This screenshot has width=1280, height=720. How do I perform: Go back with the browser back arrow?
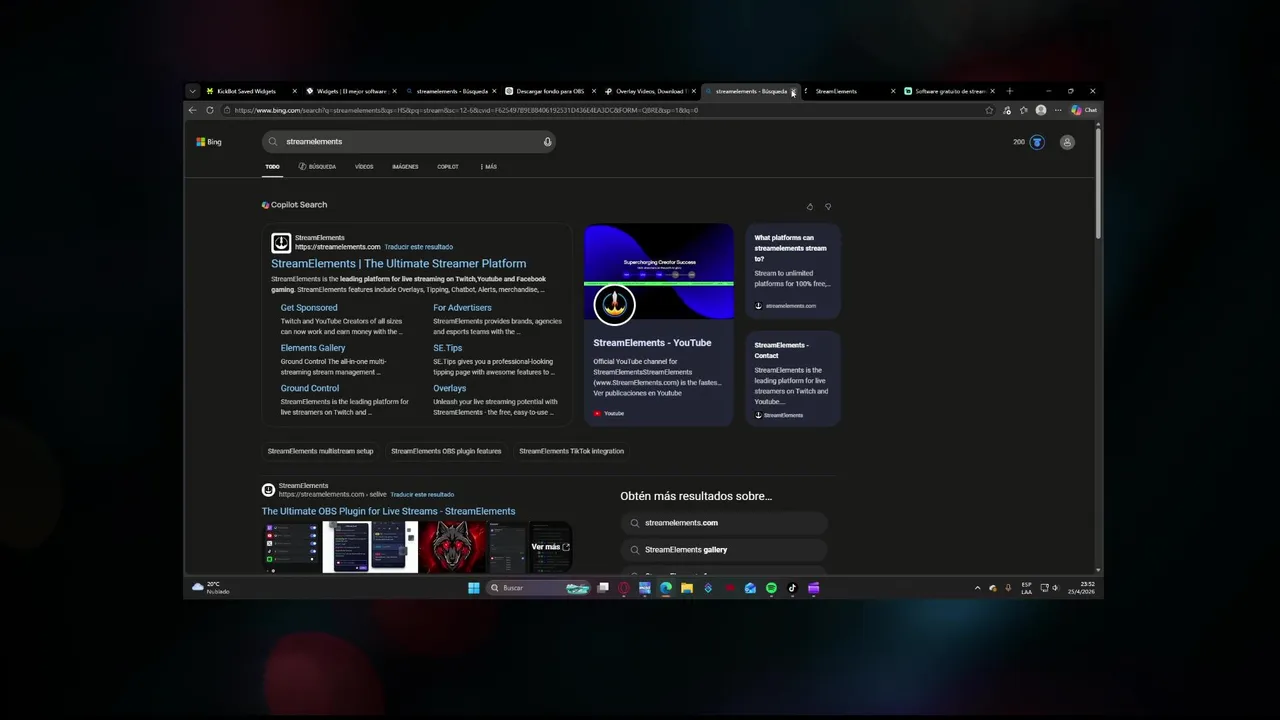point(193,110)
